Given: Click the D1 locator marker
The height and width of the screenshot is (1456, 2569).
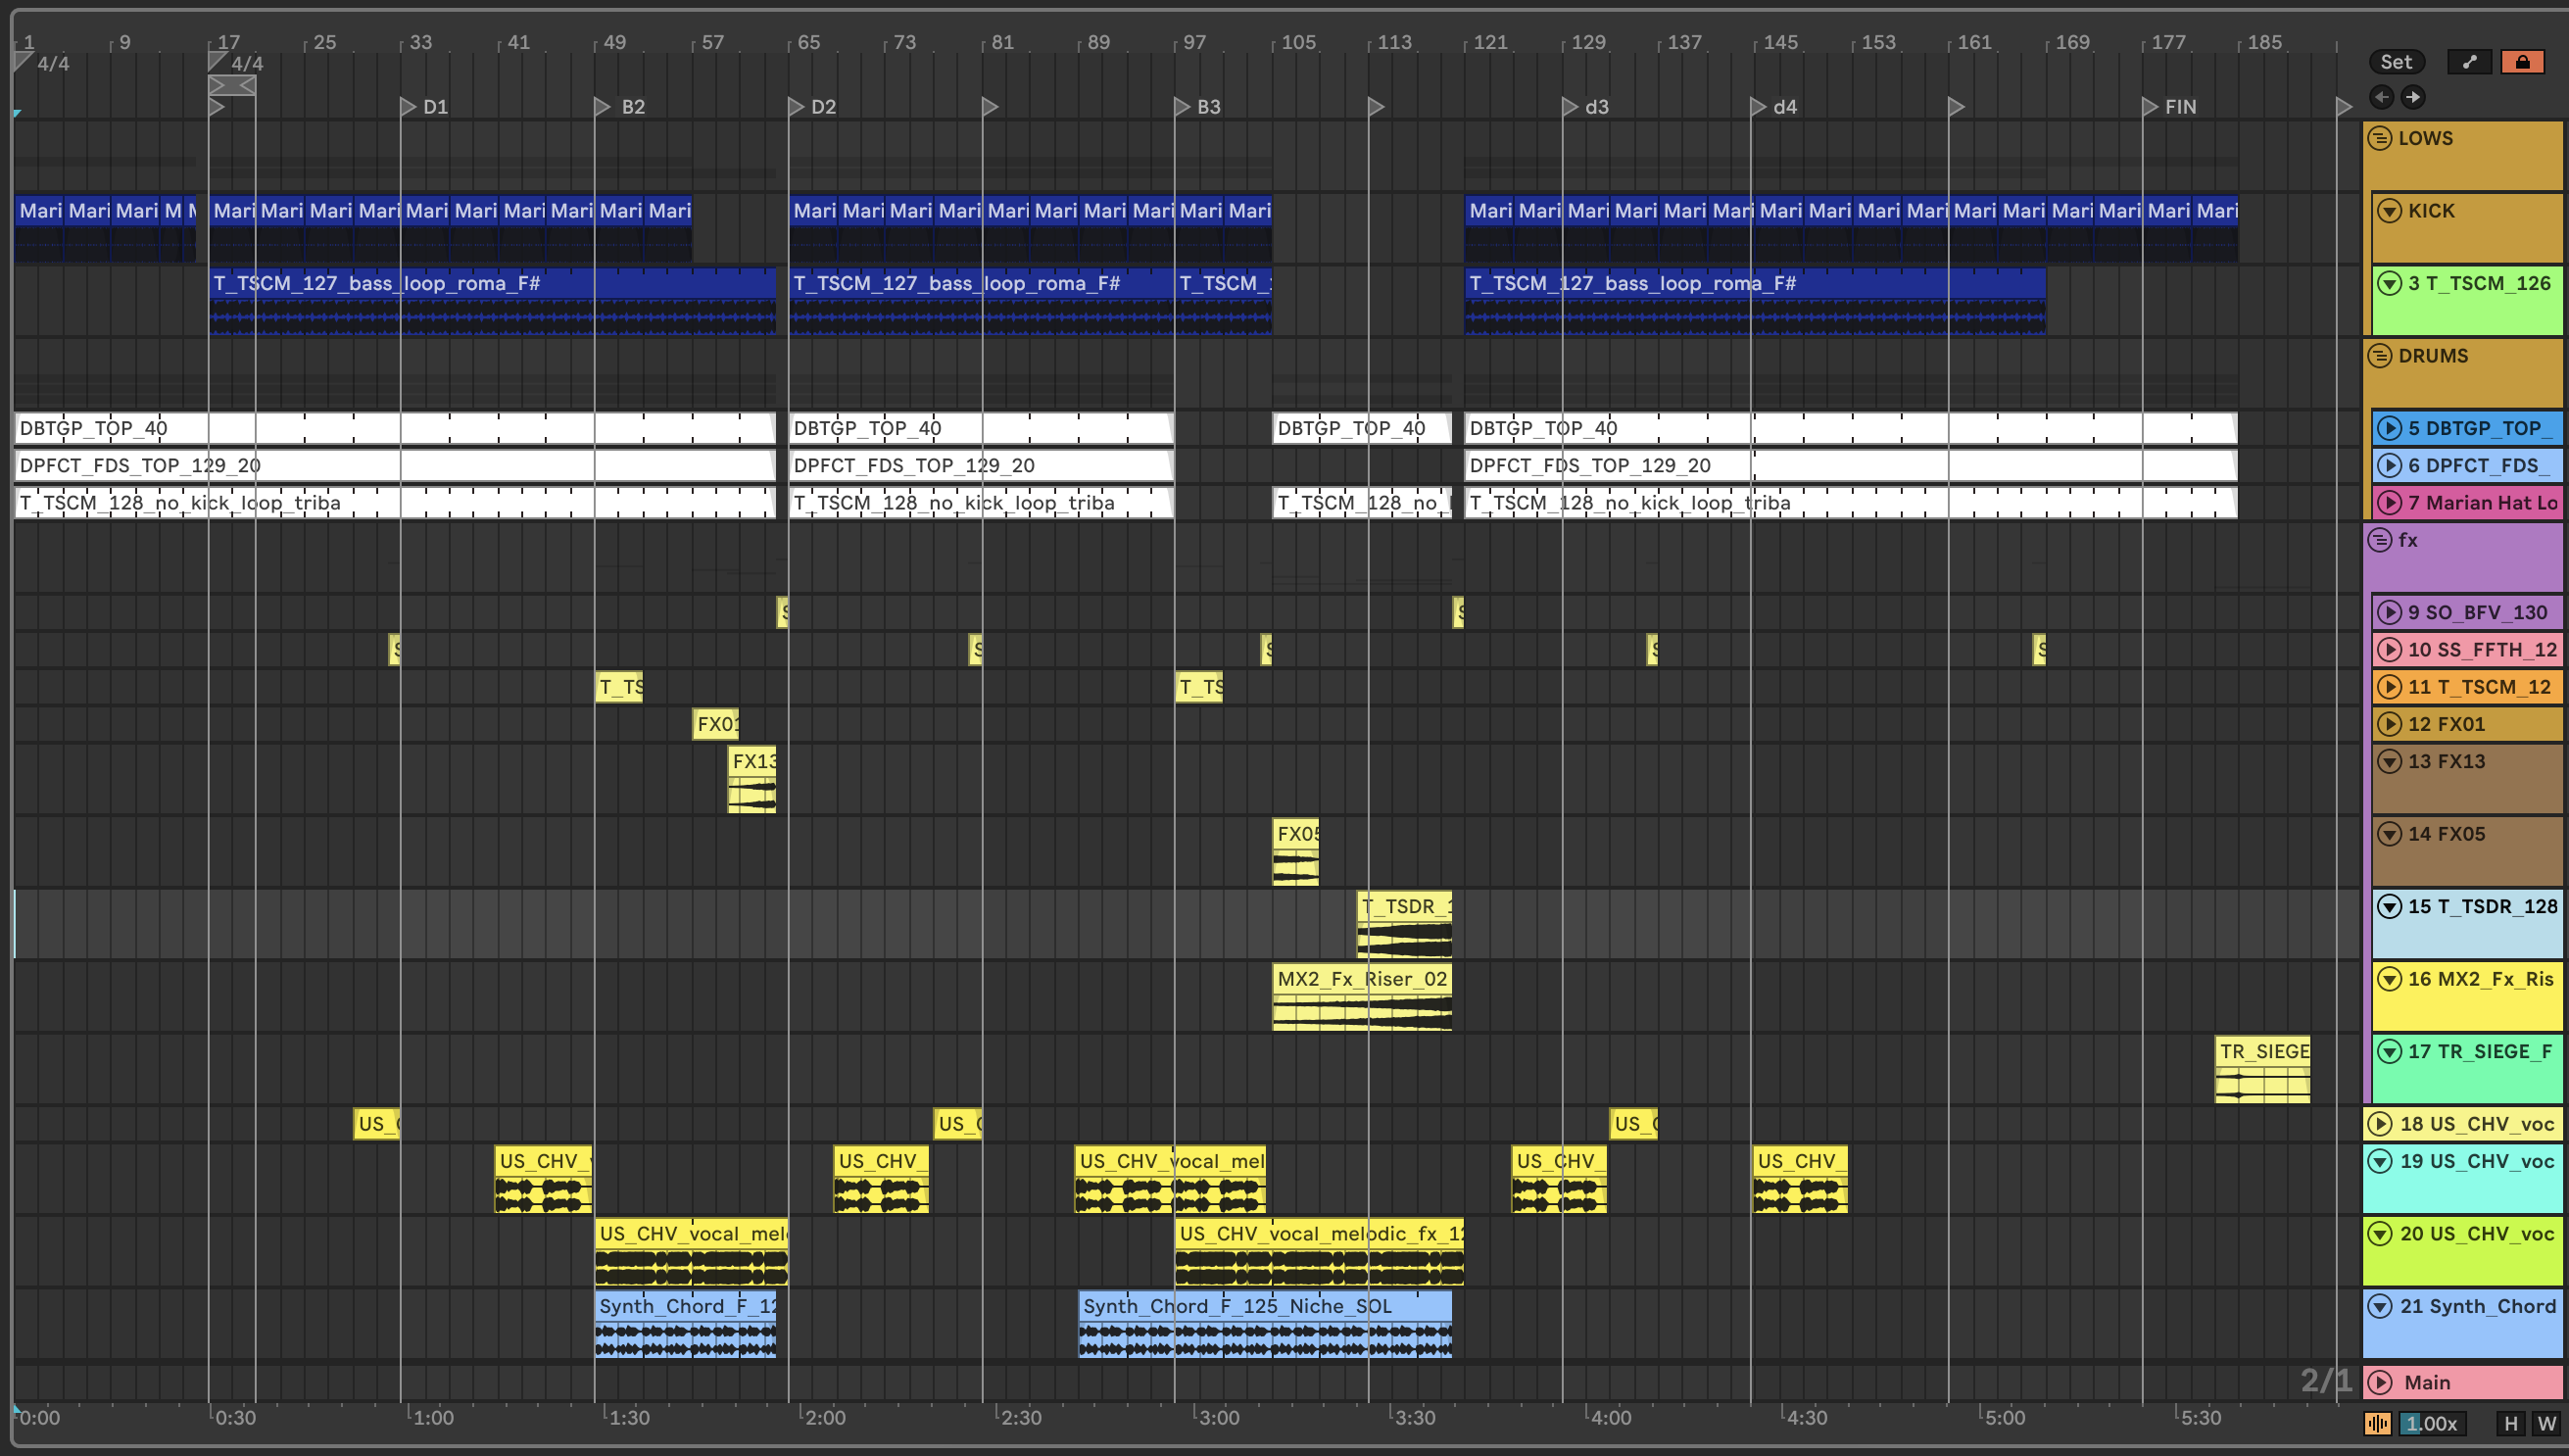Looking at the screenshot, I should tap(408, 107).
